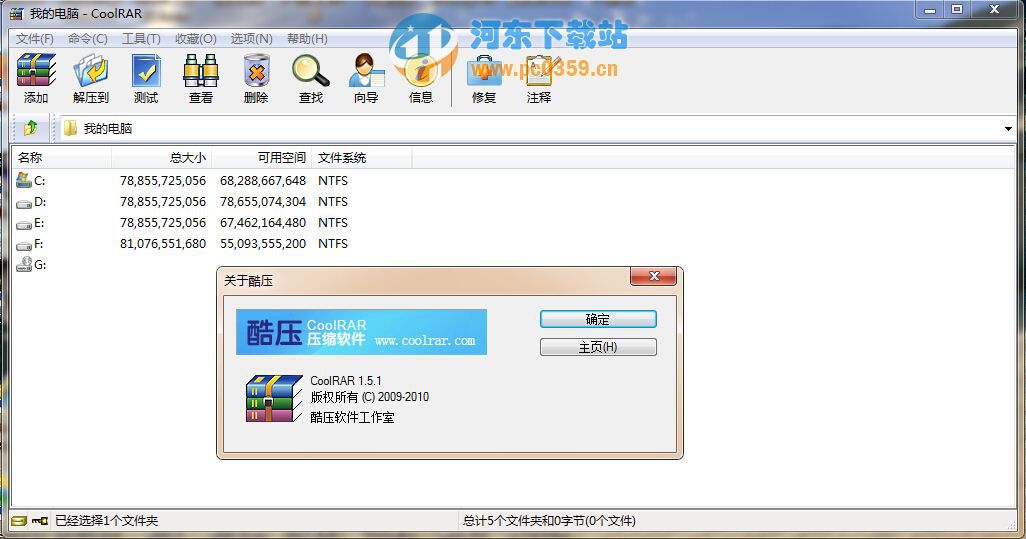This screenshot has height=539, width=1026.
Task: Click the 解压到 (Extract to) toolbar icon
Action: (90, 70)
